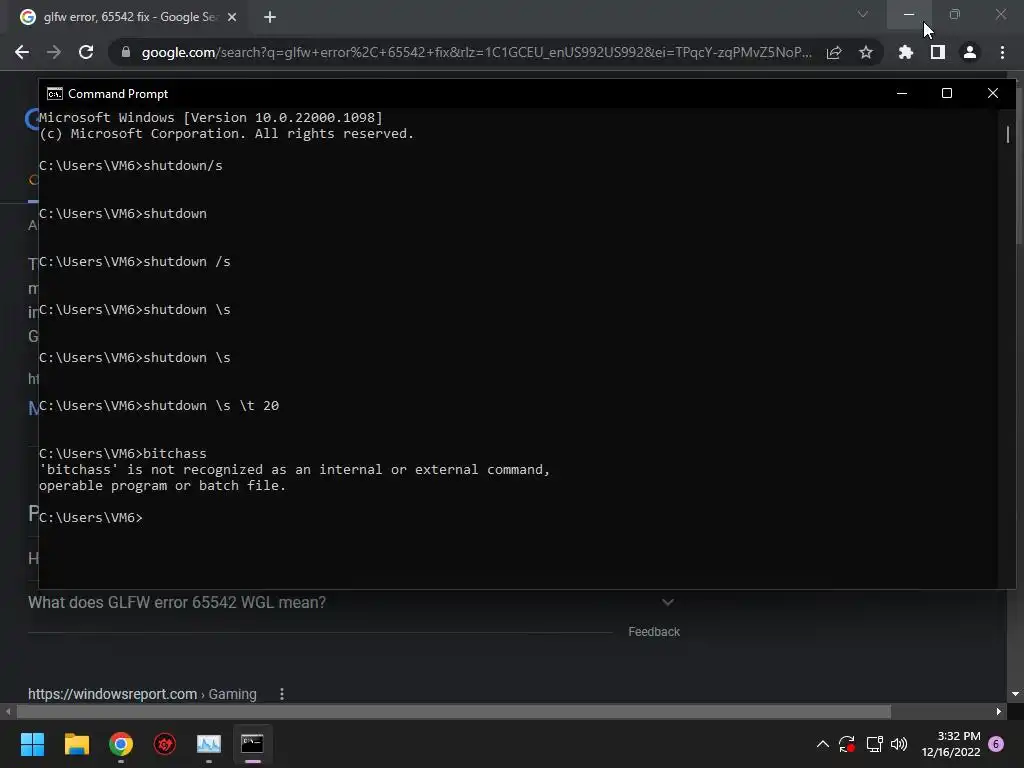Click the Chrome address bar URL
Viewport: 1024px width, 768px height.
point(477,52)
